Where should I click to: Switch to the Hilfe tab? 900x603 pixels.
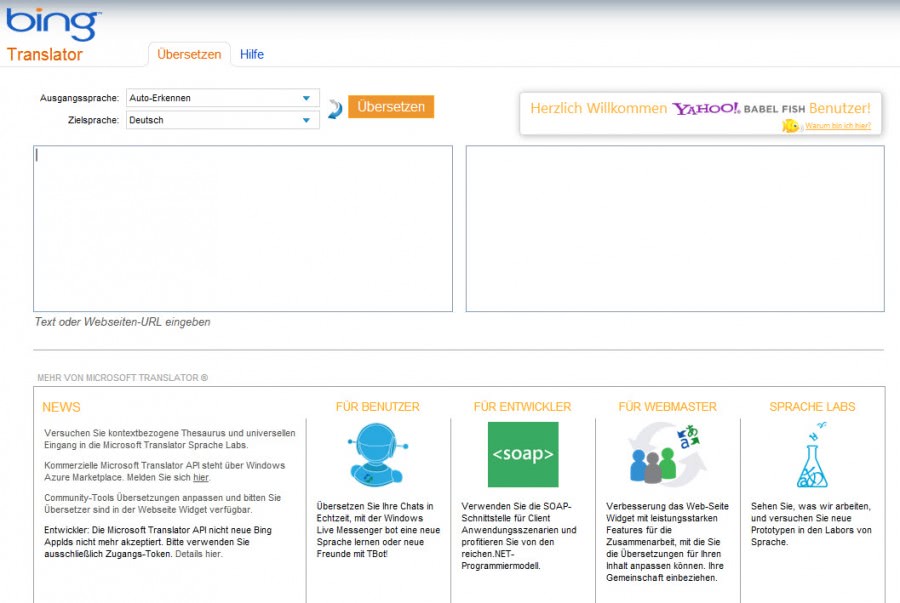point(252,55)
